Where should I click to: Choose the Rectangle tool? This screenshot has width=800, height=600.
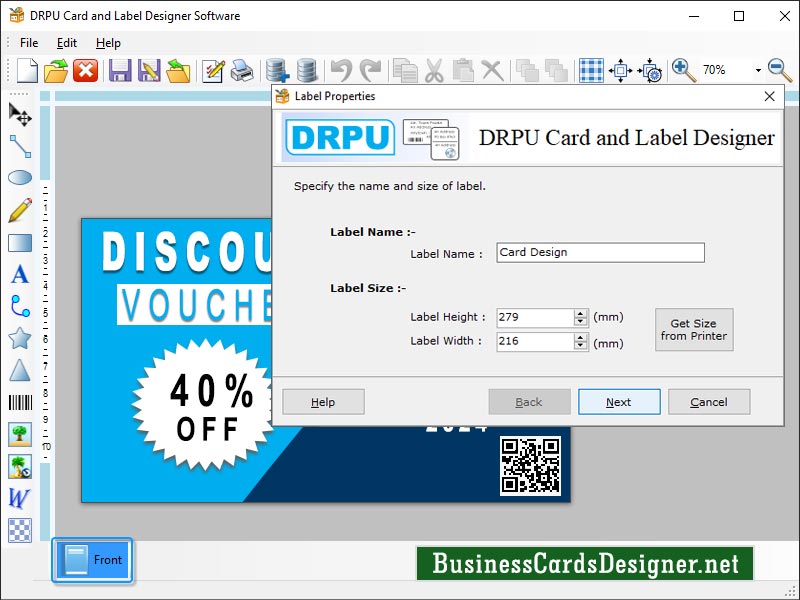[x=18, y=242]
